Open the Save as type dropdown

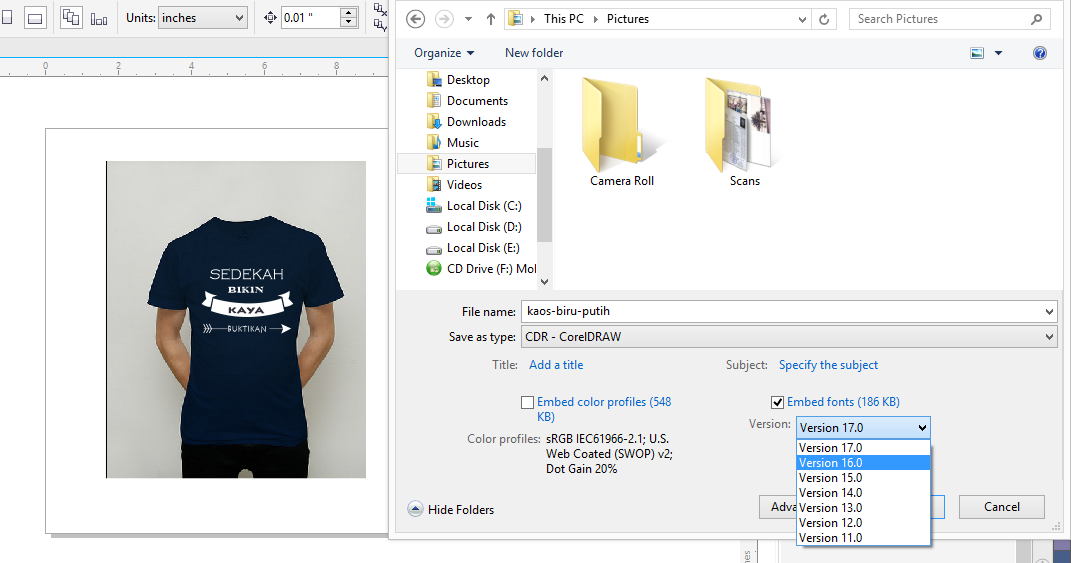pos(789,337)
